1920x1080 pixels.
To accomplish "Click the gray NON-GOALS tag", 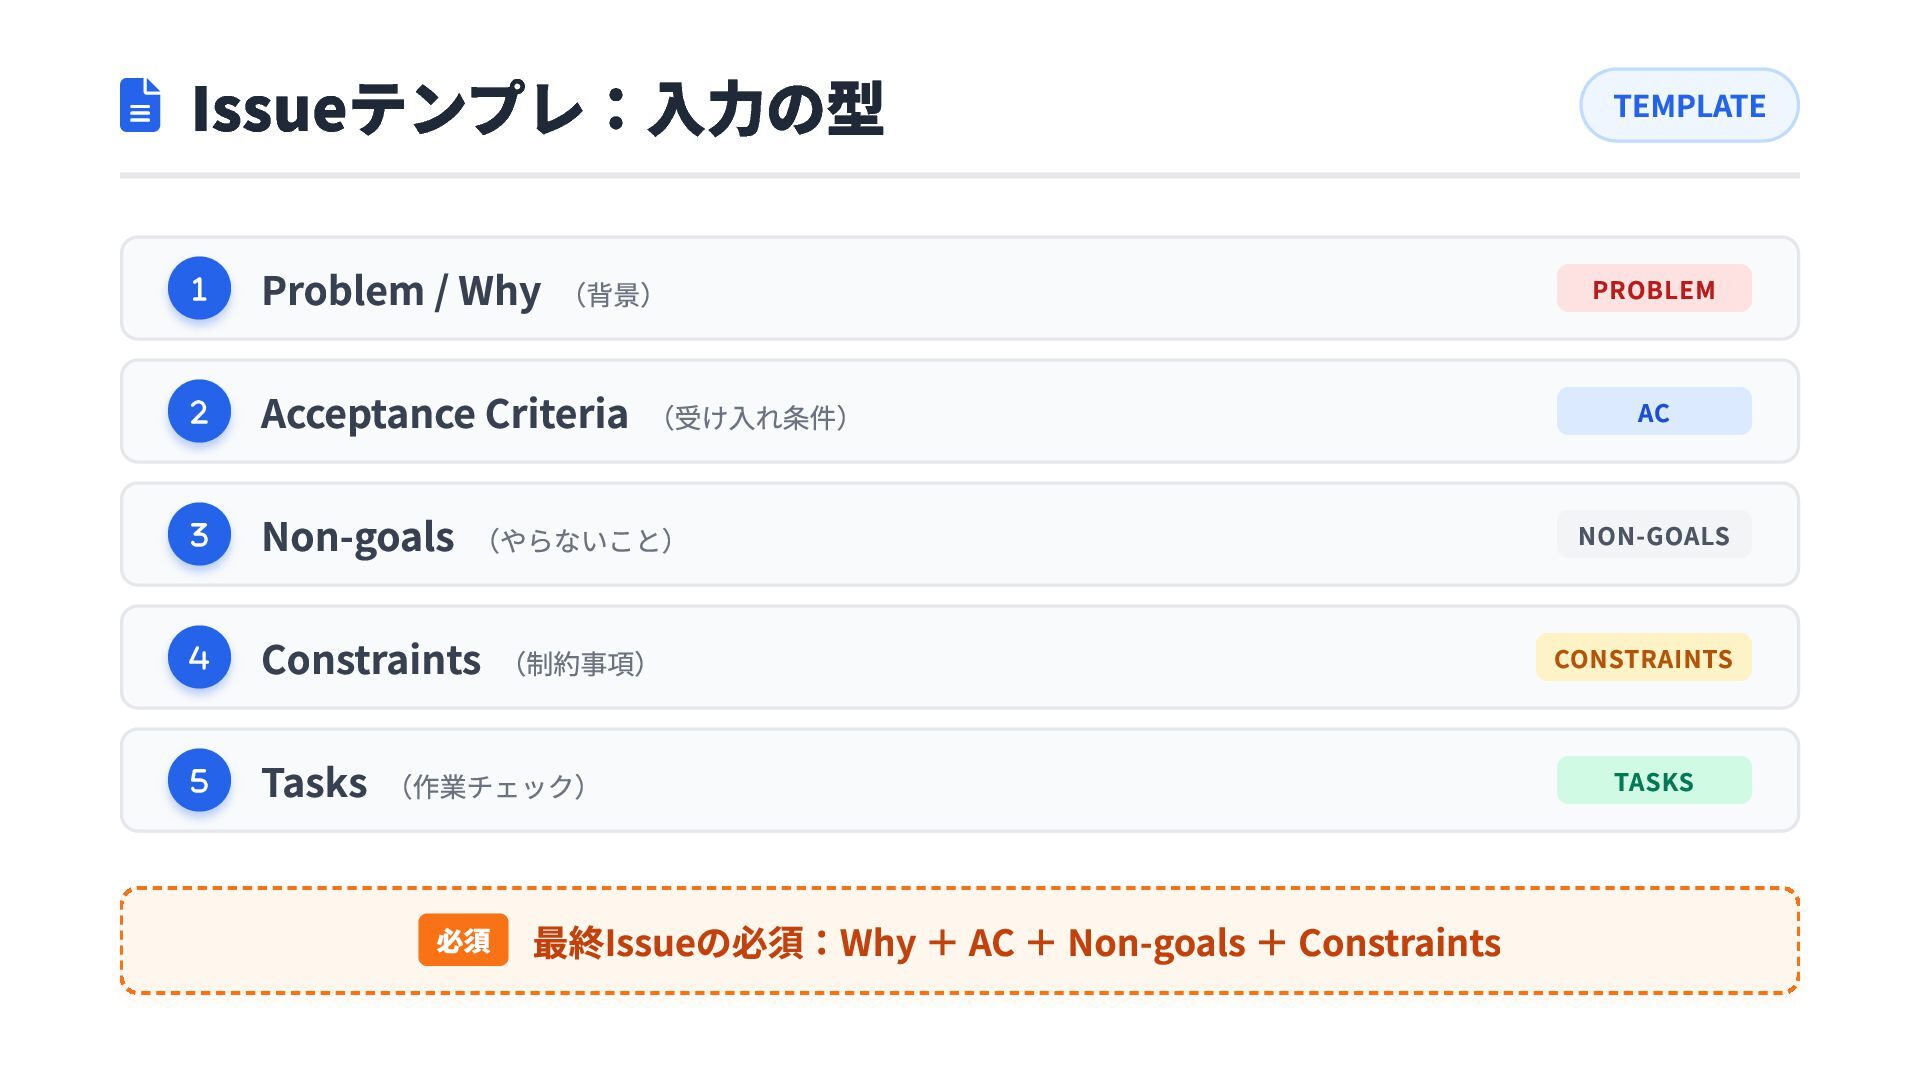I will (1653, 535).
